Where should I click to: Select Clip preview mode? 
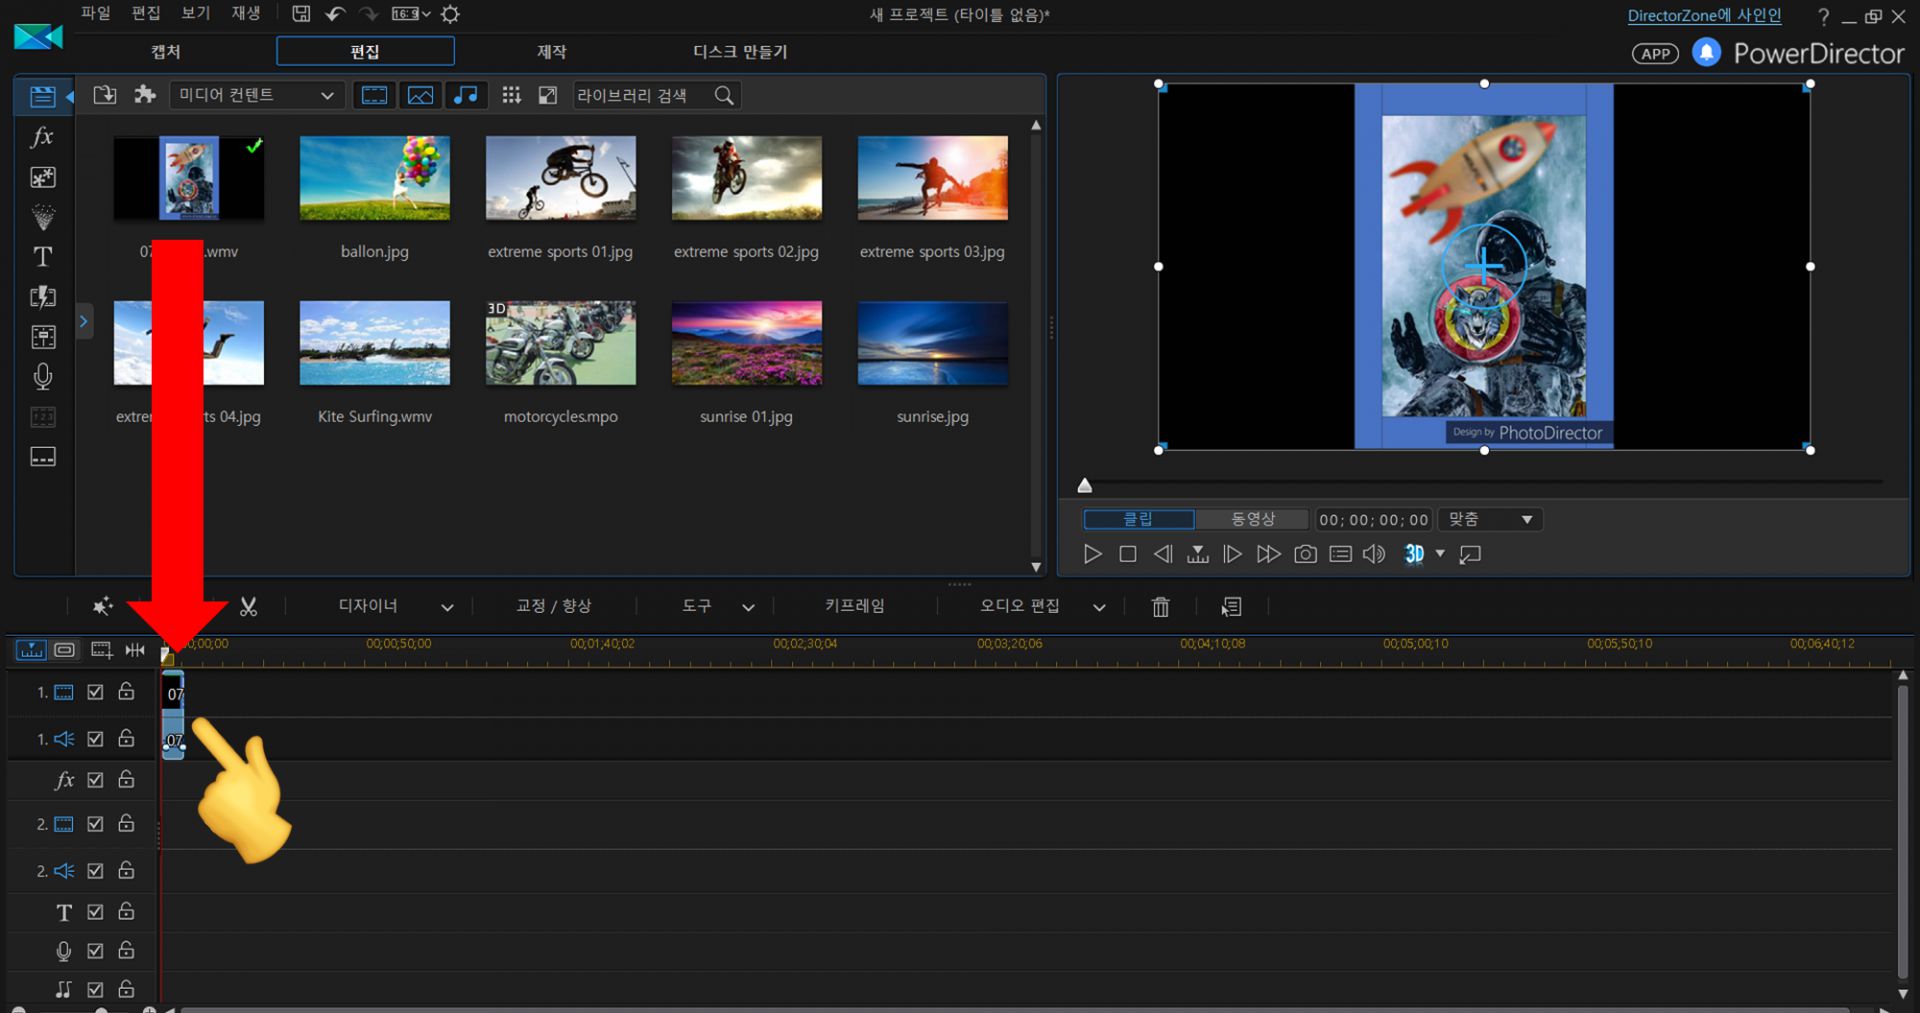click(x=1139, y=519)
